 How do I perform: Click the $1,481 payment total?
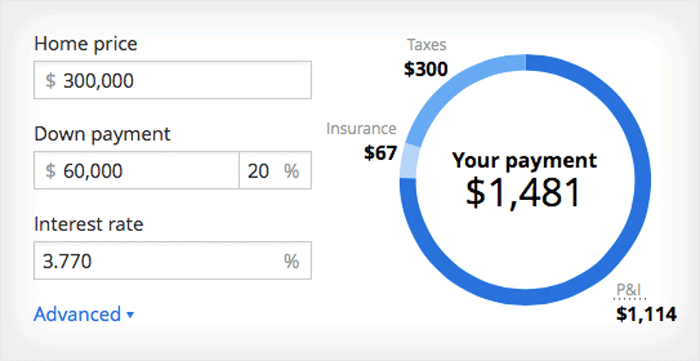pos(523,194)
